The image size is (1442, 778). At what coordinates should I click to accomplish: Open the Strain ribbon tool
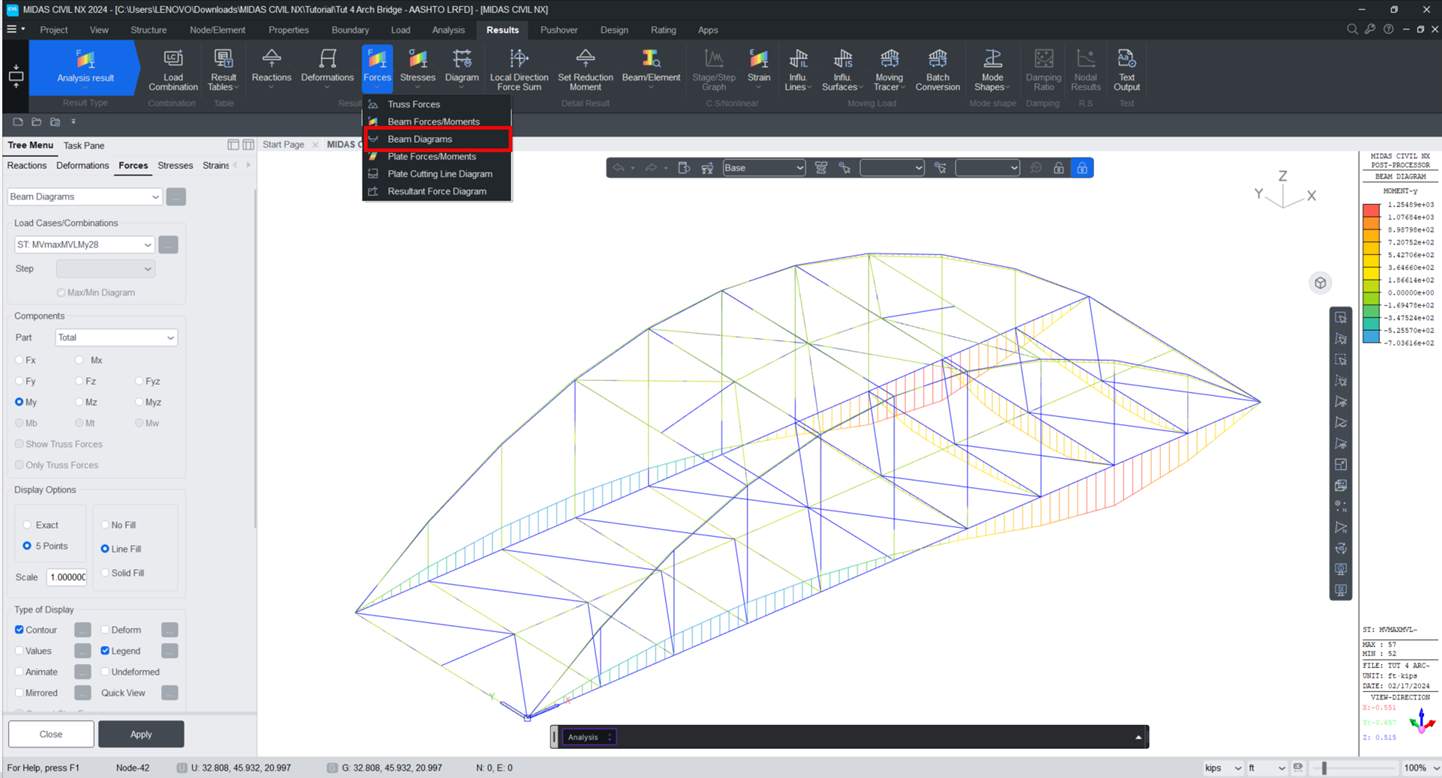pyautogui.click(x=759, y=67)
